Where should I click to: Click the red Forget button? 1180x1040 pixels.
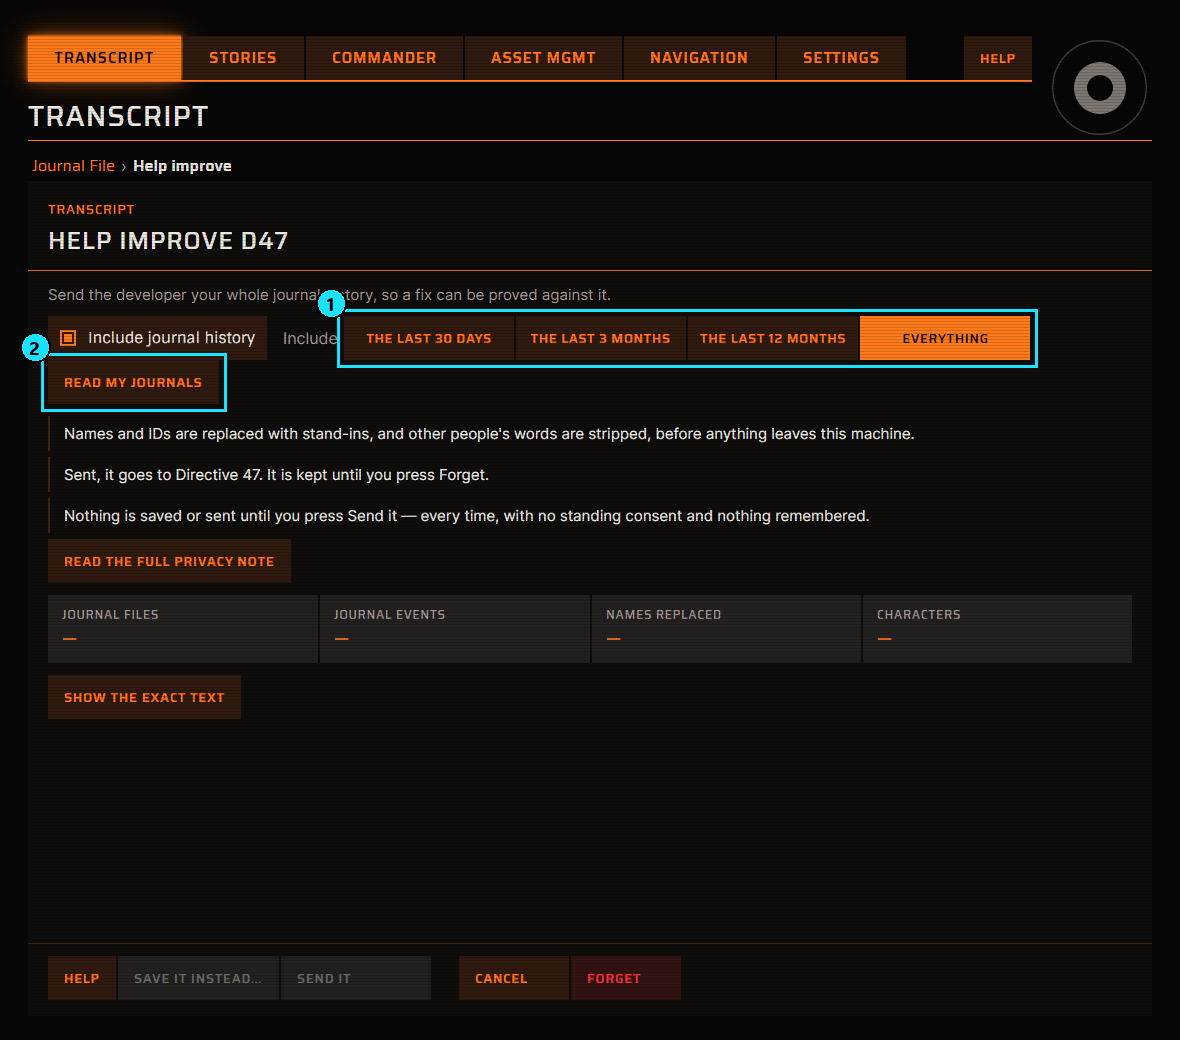coord(626,978)
